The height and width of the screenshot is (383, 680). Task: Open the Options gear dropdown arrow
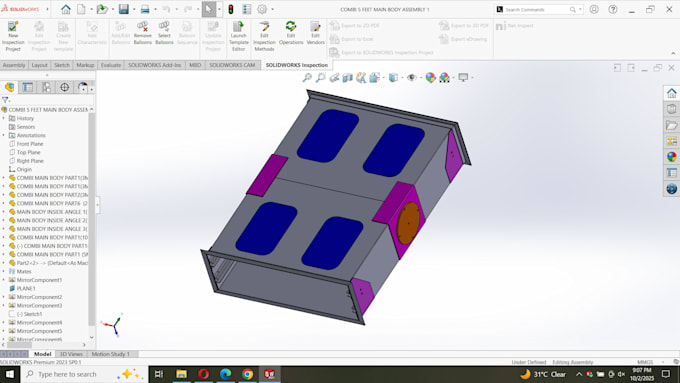272,9
